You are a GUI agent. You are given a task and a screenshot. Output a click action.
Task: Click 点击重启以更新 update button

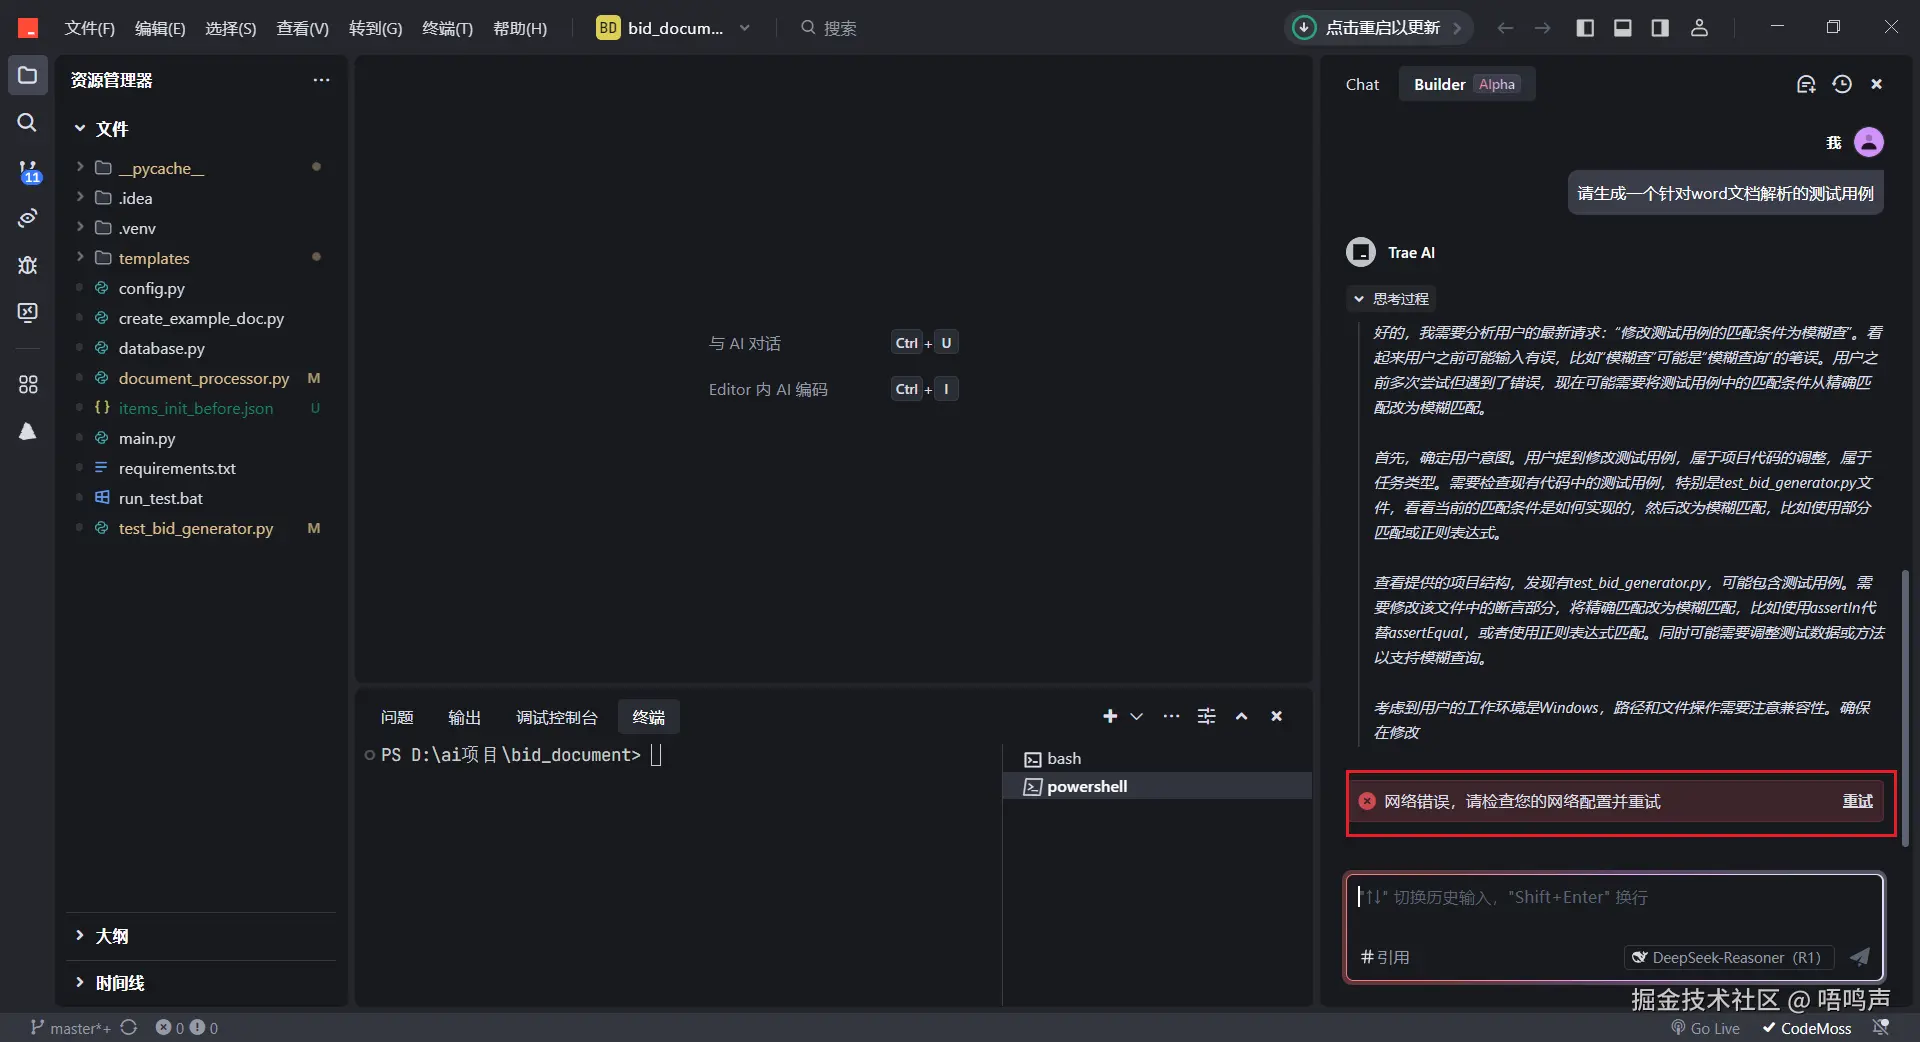click(1380, 28)
